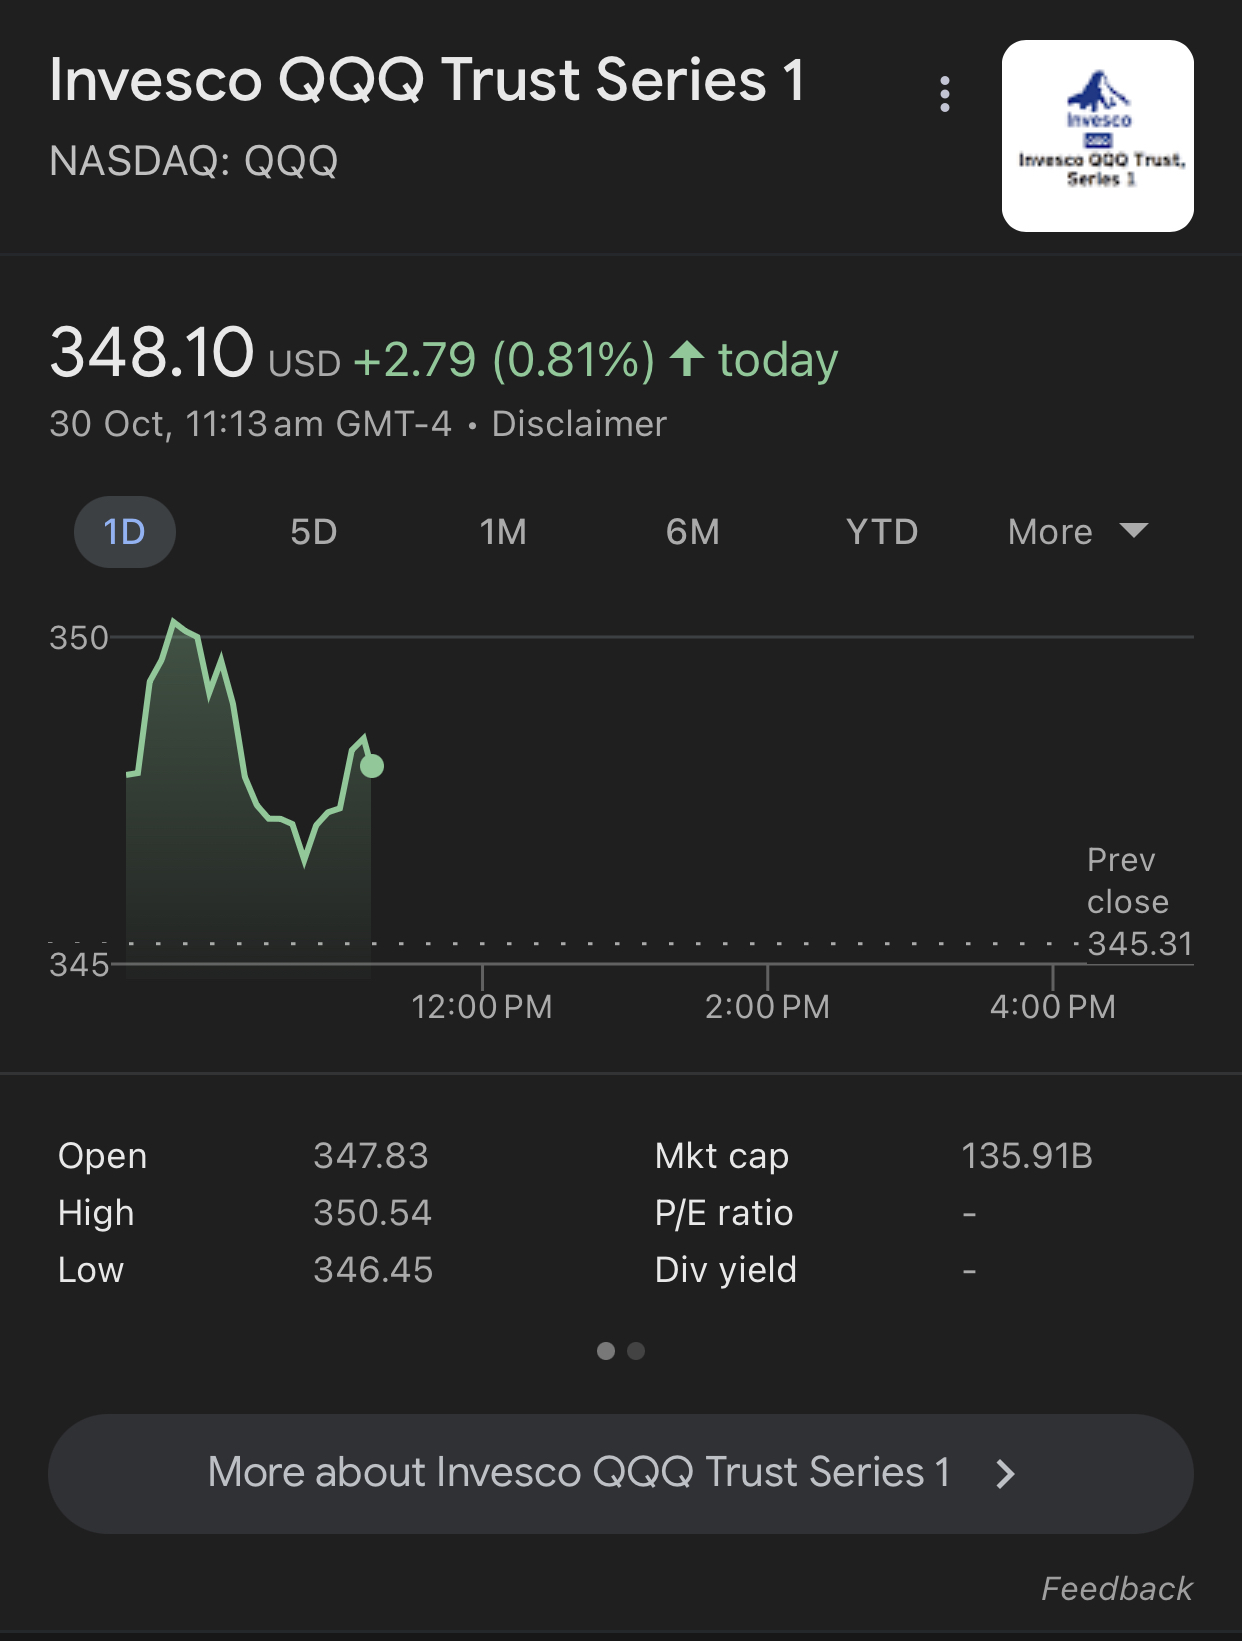
Task: Click the 12:00 PM marker on chart axis
Action: click(482, 1006)
